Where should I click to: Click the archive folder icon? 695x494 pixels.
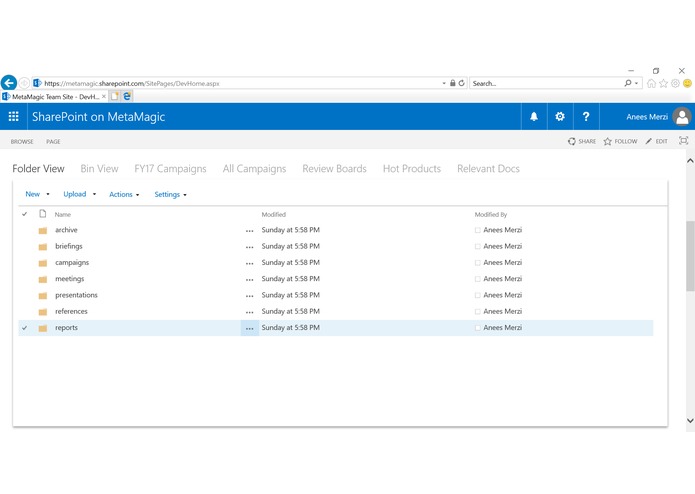(x=43, y=230)
